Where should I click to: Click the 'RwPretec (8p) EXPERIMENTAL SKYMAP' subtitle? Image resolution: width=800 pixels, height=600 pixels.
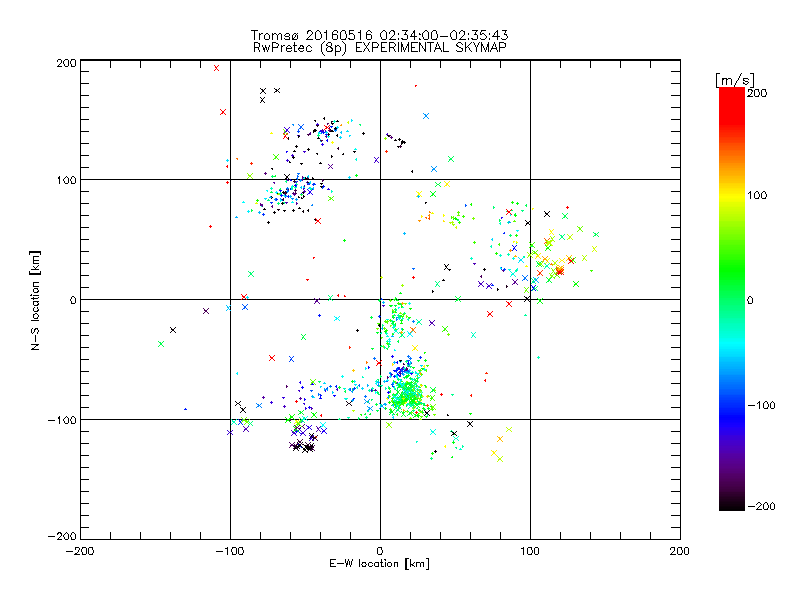tap(380, 48)
